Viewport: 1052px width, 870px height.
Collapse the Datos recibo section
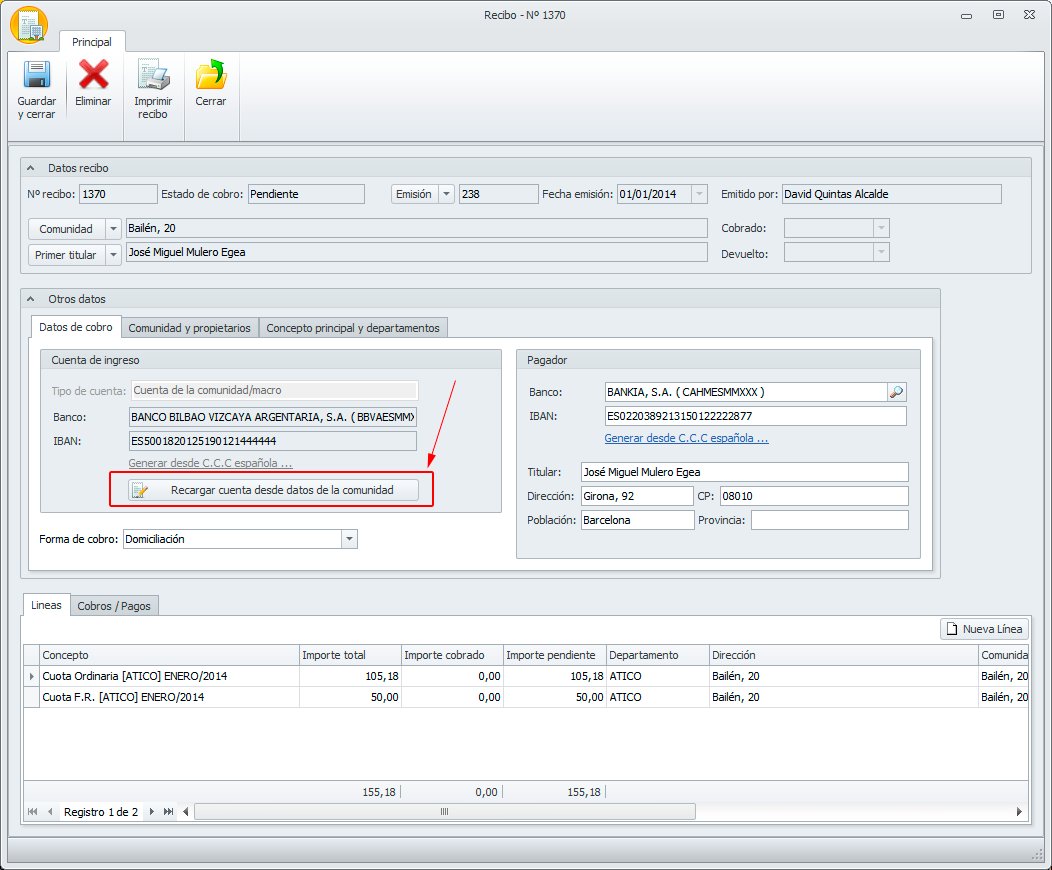(x=31, y=168)
